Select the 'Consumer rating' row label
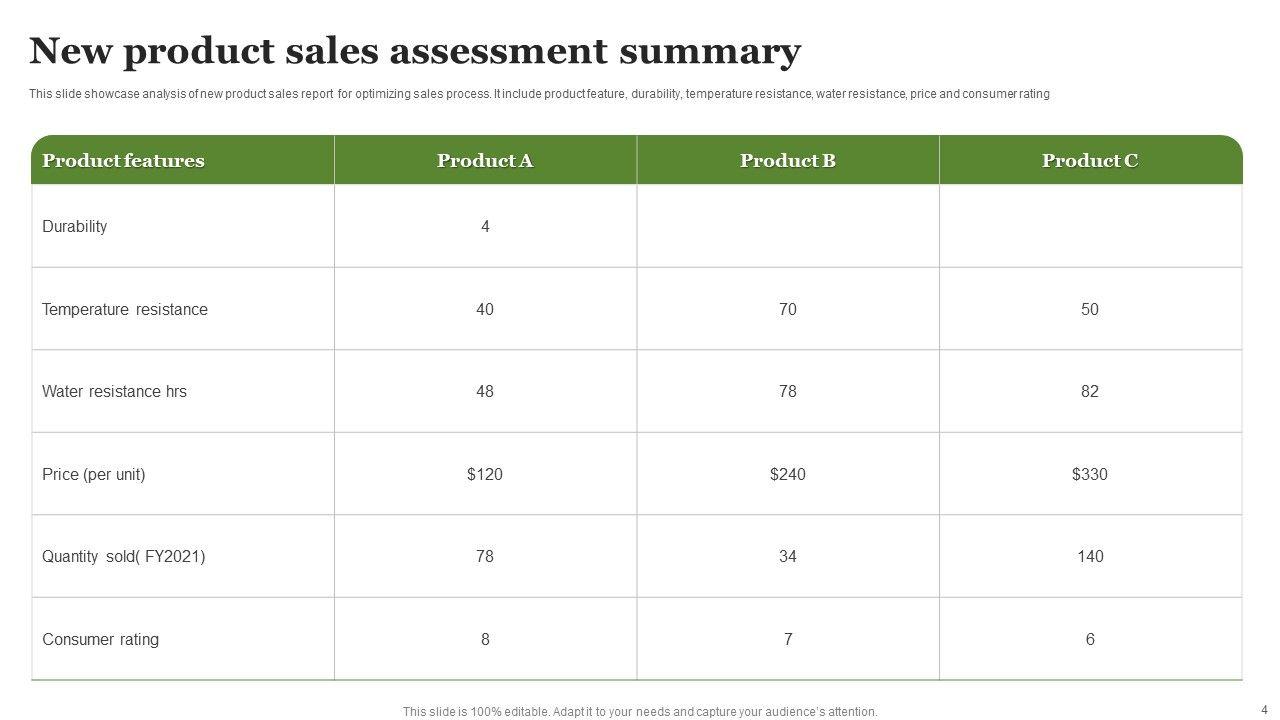 100,640
